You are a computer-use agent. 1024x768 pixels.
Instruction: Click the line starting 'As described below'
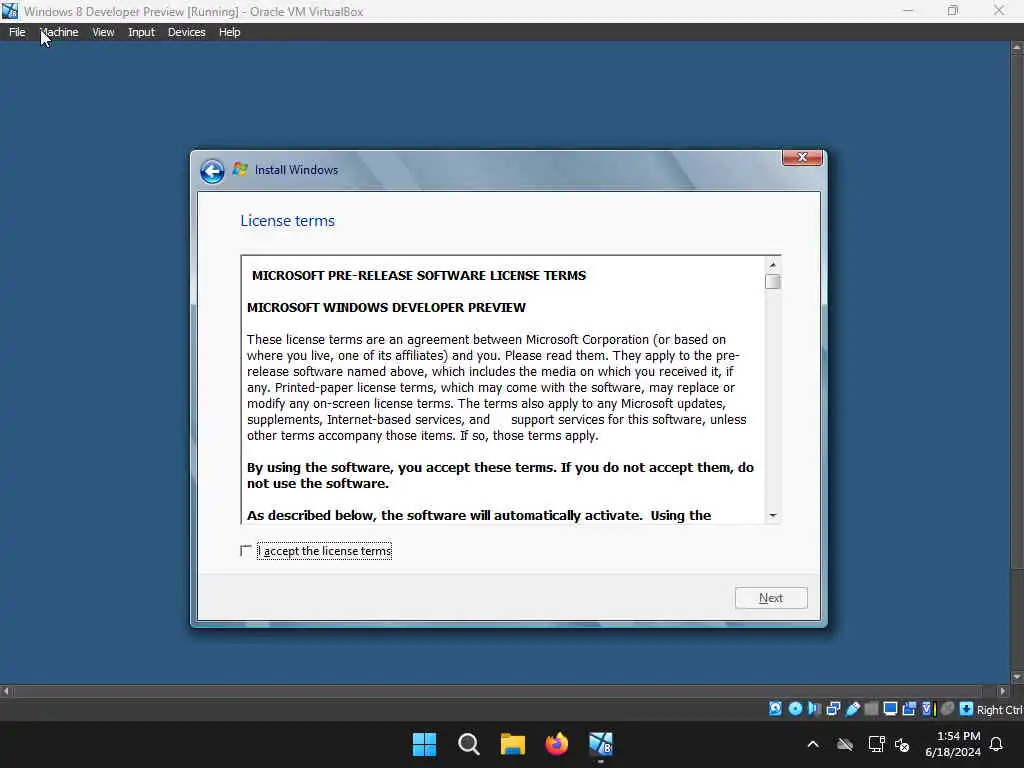tap(479, 515)
